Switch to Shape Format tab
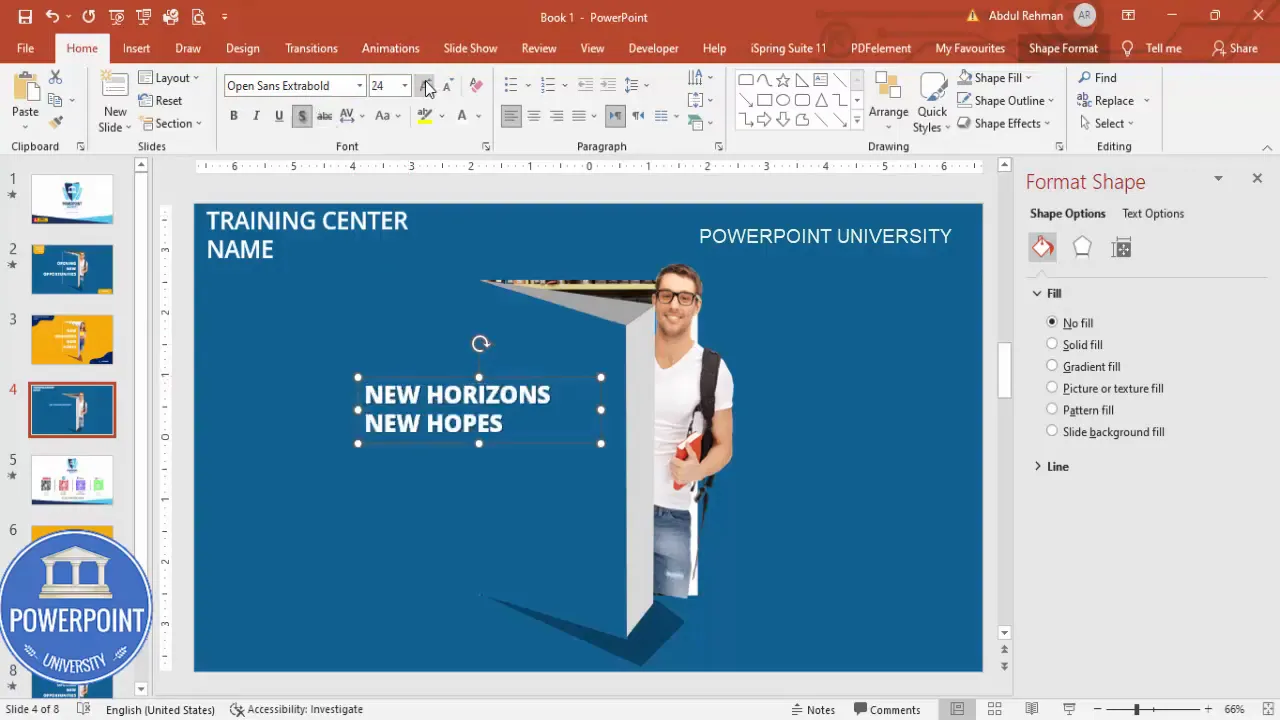 (1063, 48)
